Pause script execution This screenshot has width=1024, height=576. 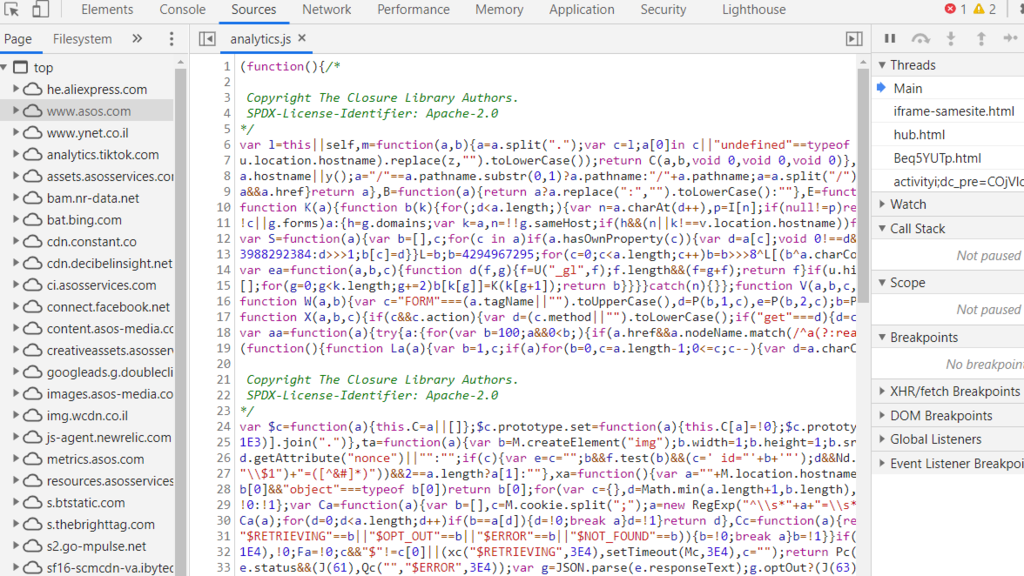(889, 39)
